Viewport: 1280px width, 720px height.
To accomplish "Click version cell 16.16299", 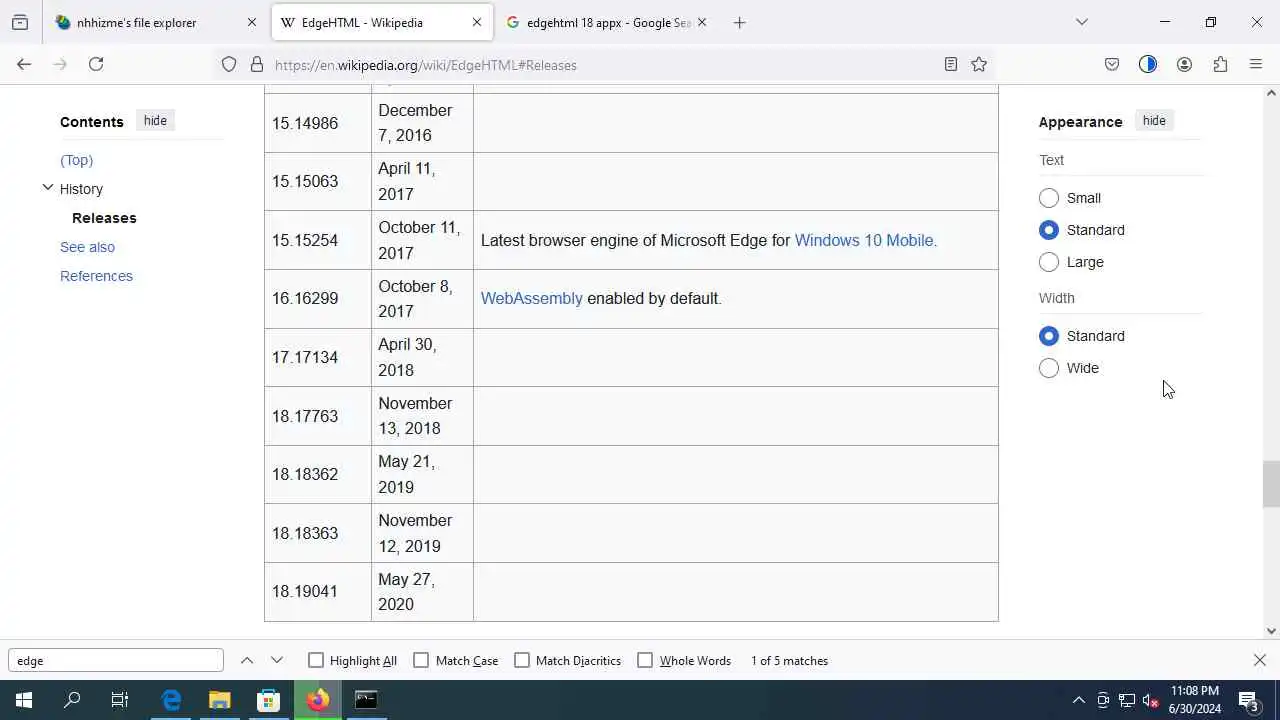I will point(318,298).
